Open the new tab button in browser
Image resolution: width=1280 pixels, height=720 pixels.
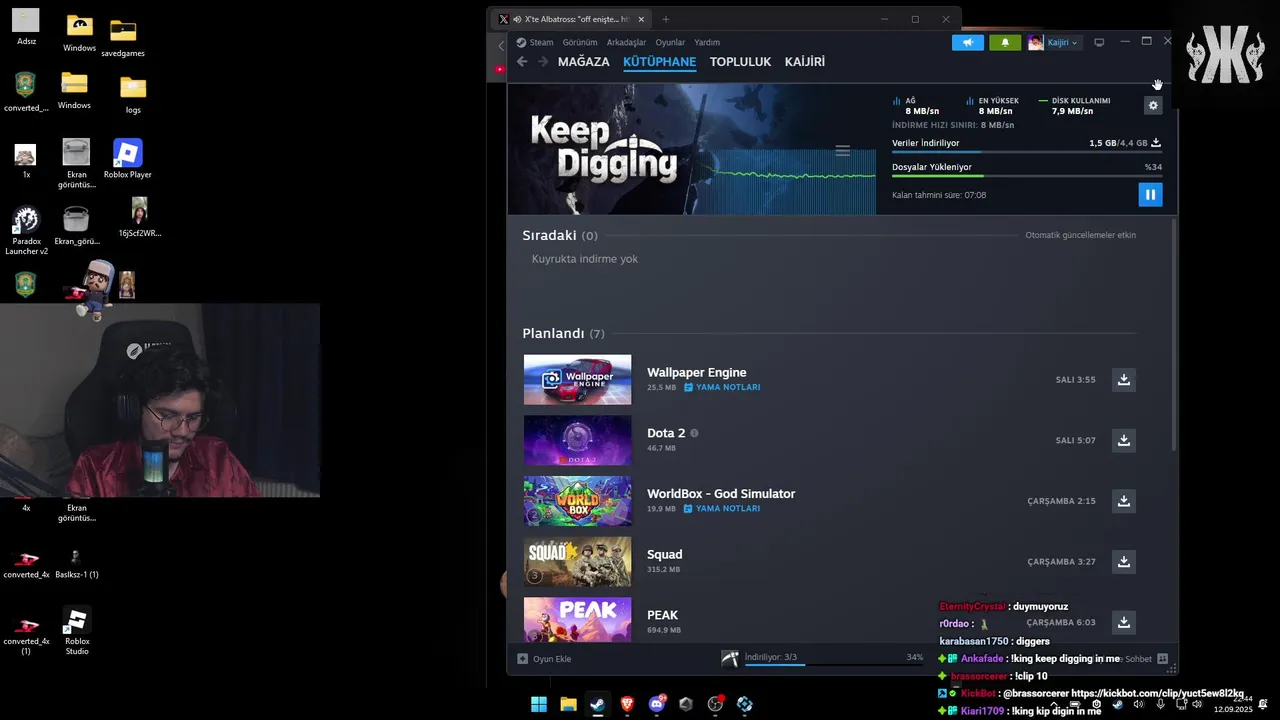pyautogui.click(x=666, y=19)
